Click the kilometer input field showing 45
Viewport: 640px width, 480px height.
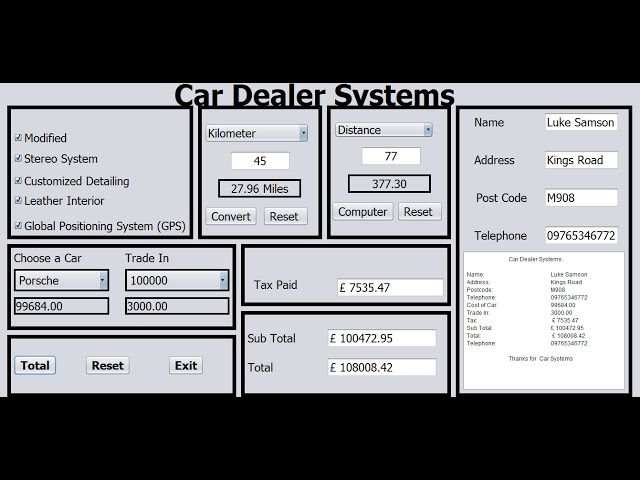[x=260, y=161]
